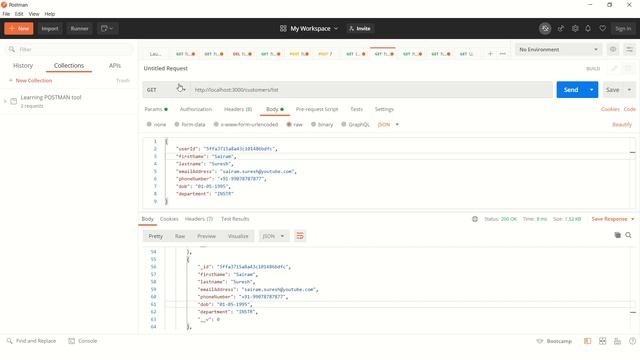Open the help icon in the status bar
The height and width of the screenshot is (360, 640).
coord(632,341)
